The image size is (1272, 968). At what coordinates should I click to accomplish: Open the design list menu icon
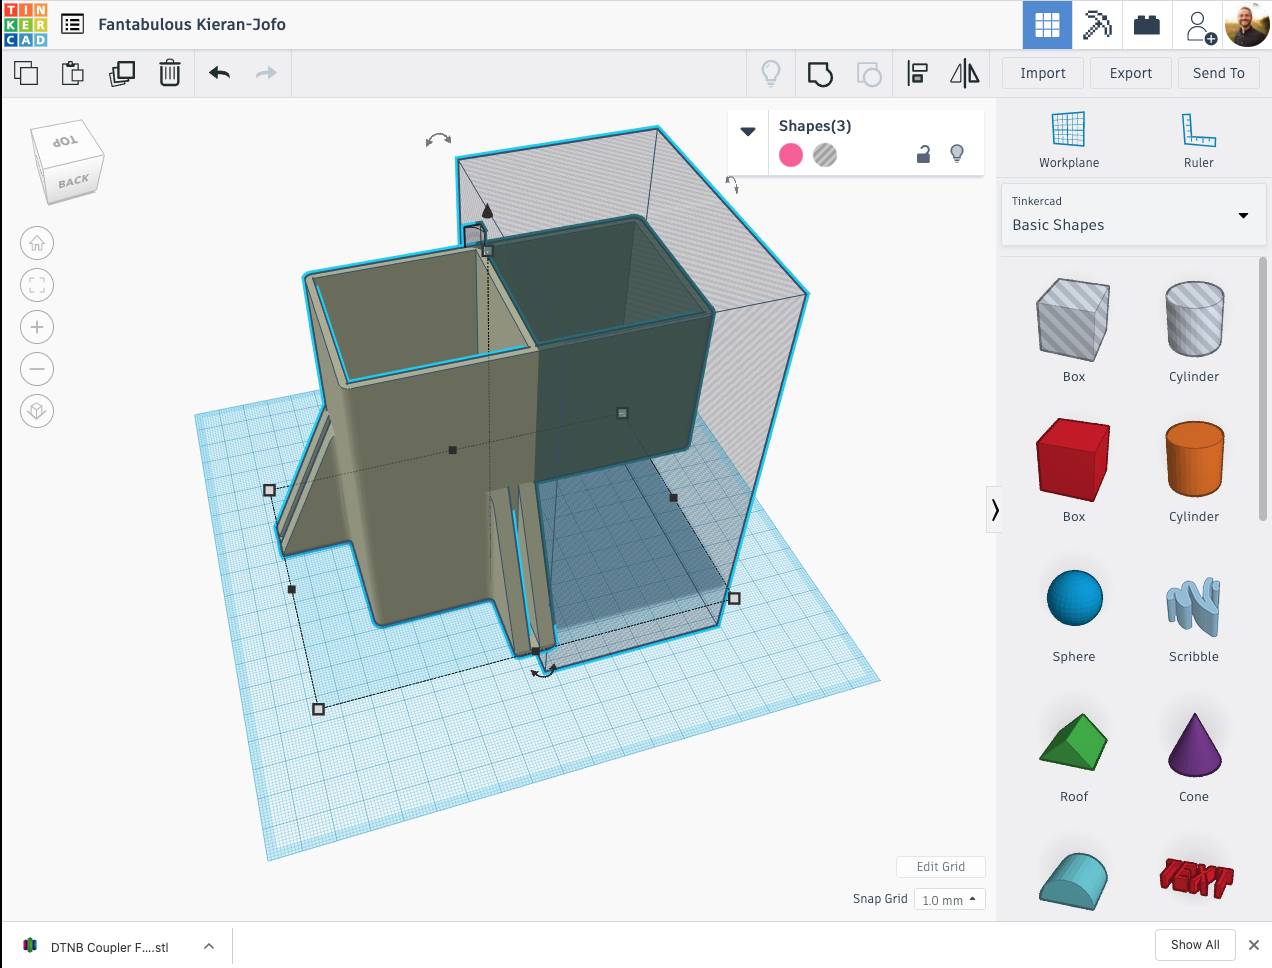72,24
